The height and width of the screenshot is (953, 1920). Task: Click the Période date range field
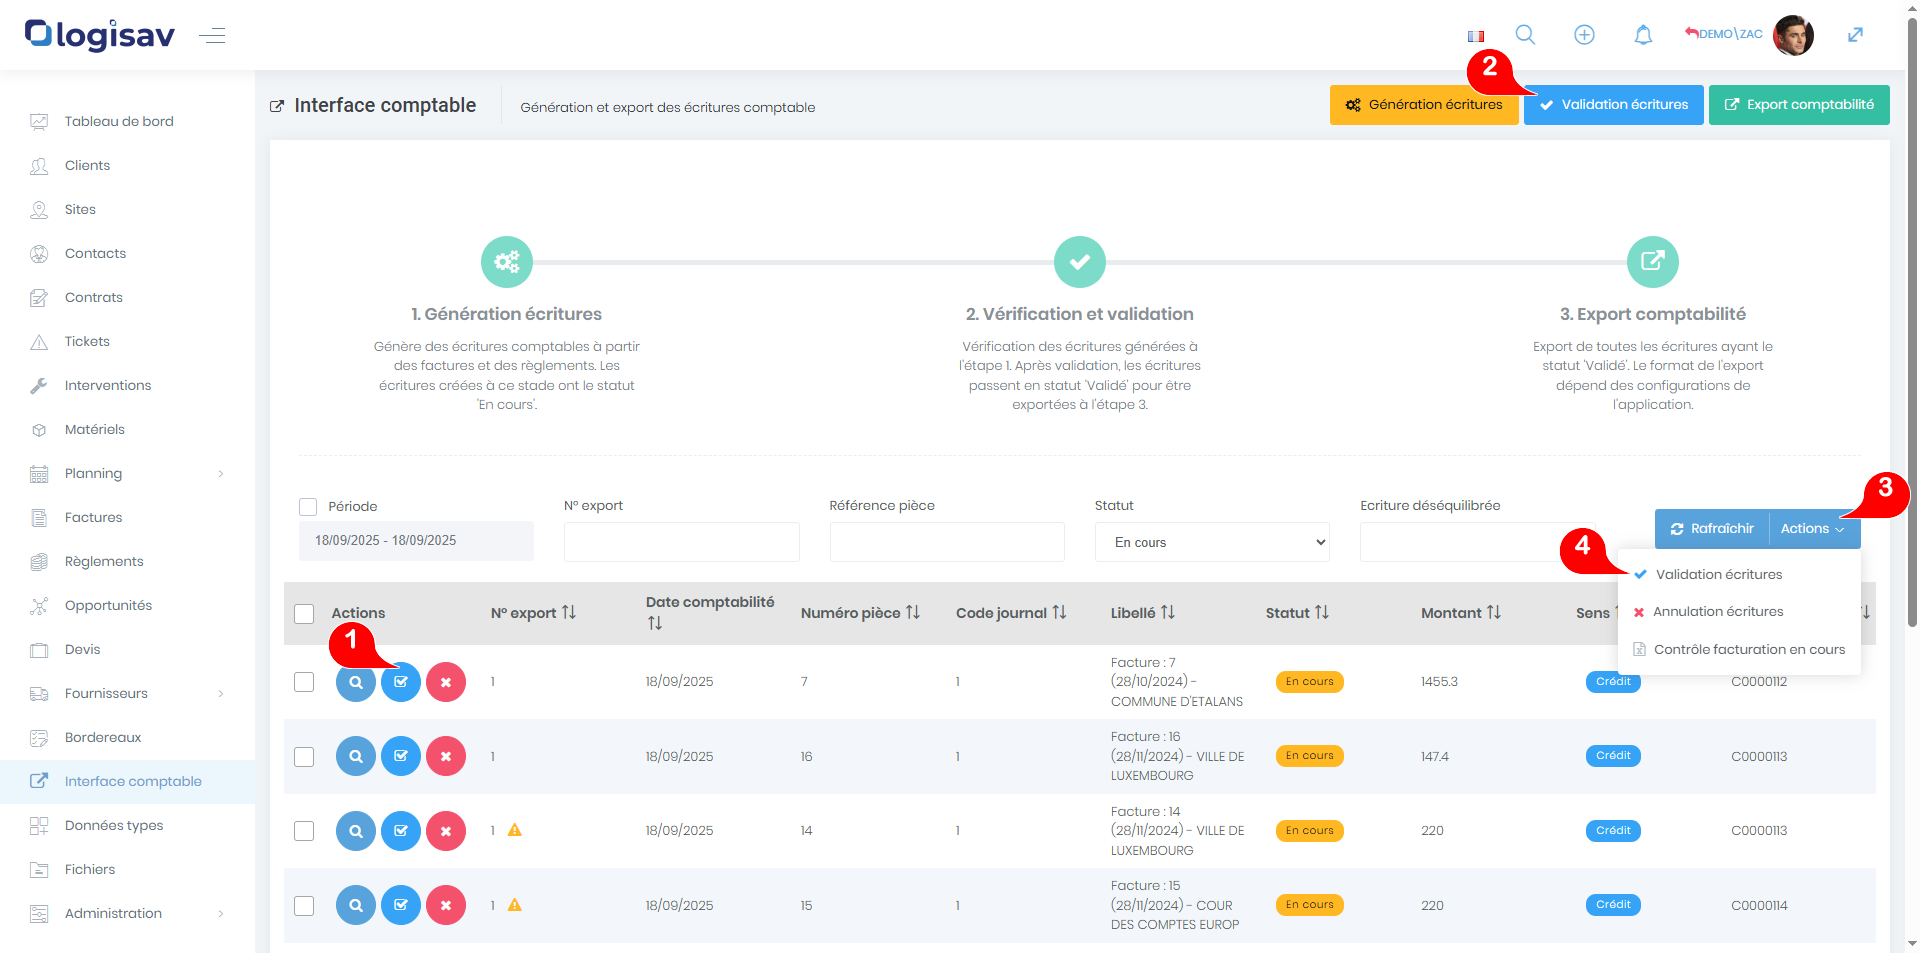[416, 541]
